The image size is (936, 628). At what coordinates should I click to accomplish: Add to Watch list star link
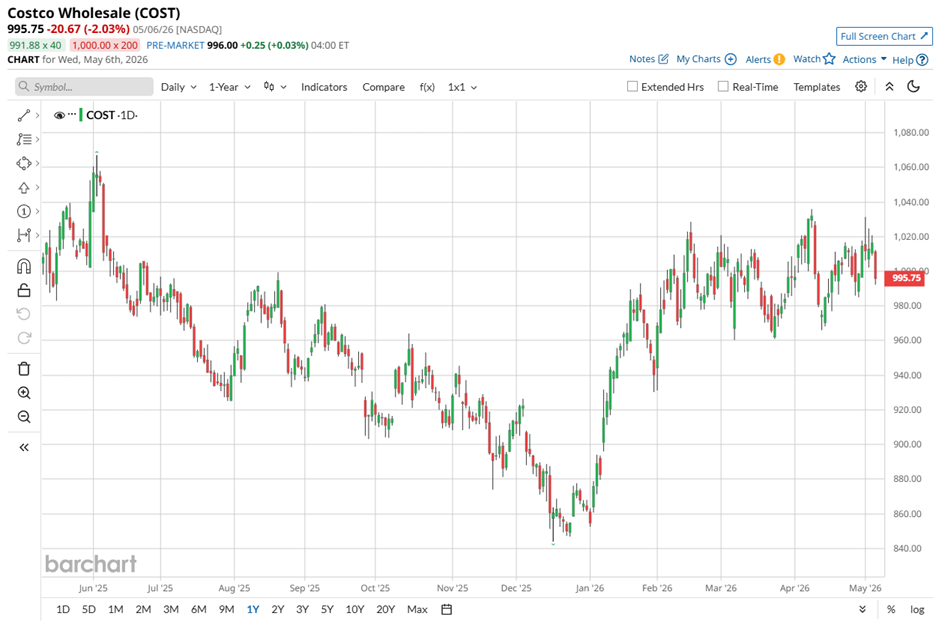coord(814,59)
